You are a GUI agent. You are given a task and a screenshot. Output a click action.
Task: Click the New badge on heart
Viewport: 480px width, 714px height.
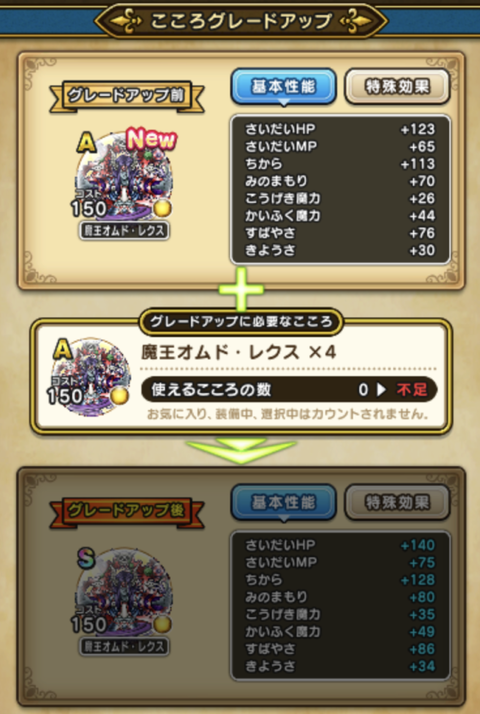[x=151, y=139]
